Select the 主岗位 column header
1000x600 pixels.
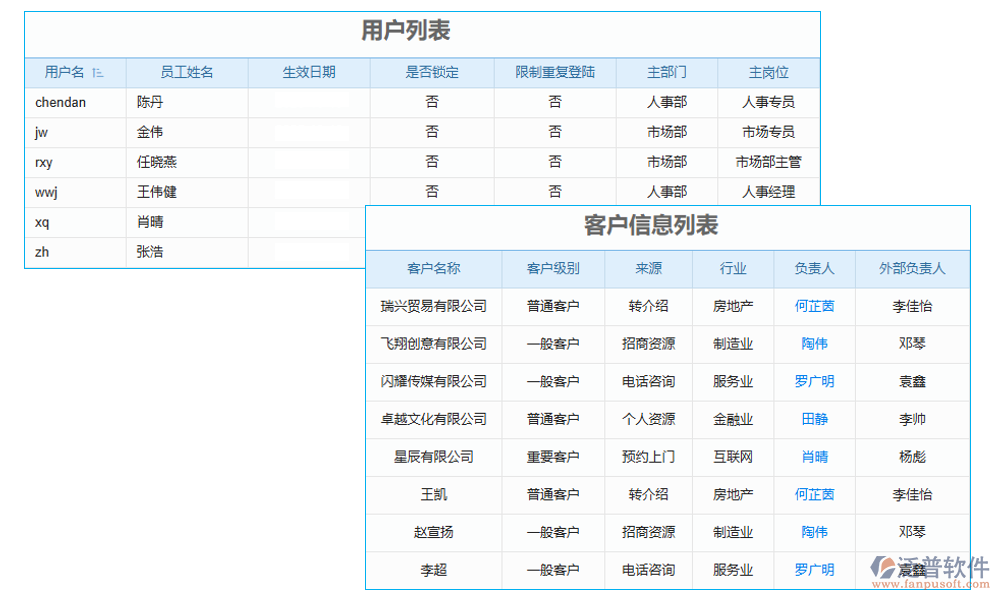pos(768,72)
